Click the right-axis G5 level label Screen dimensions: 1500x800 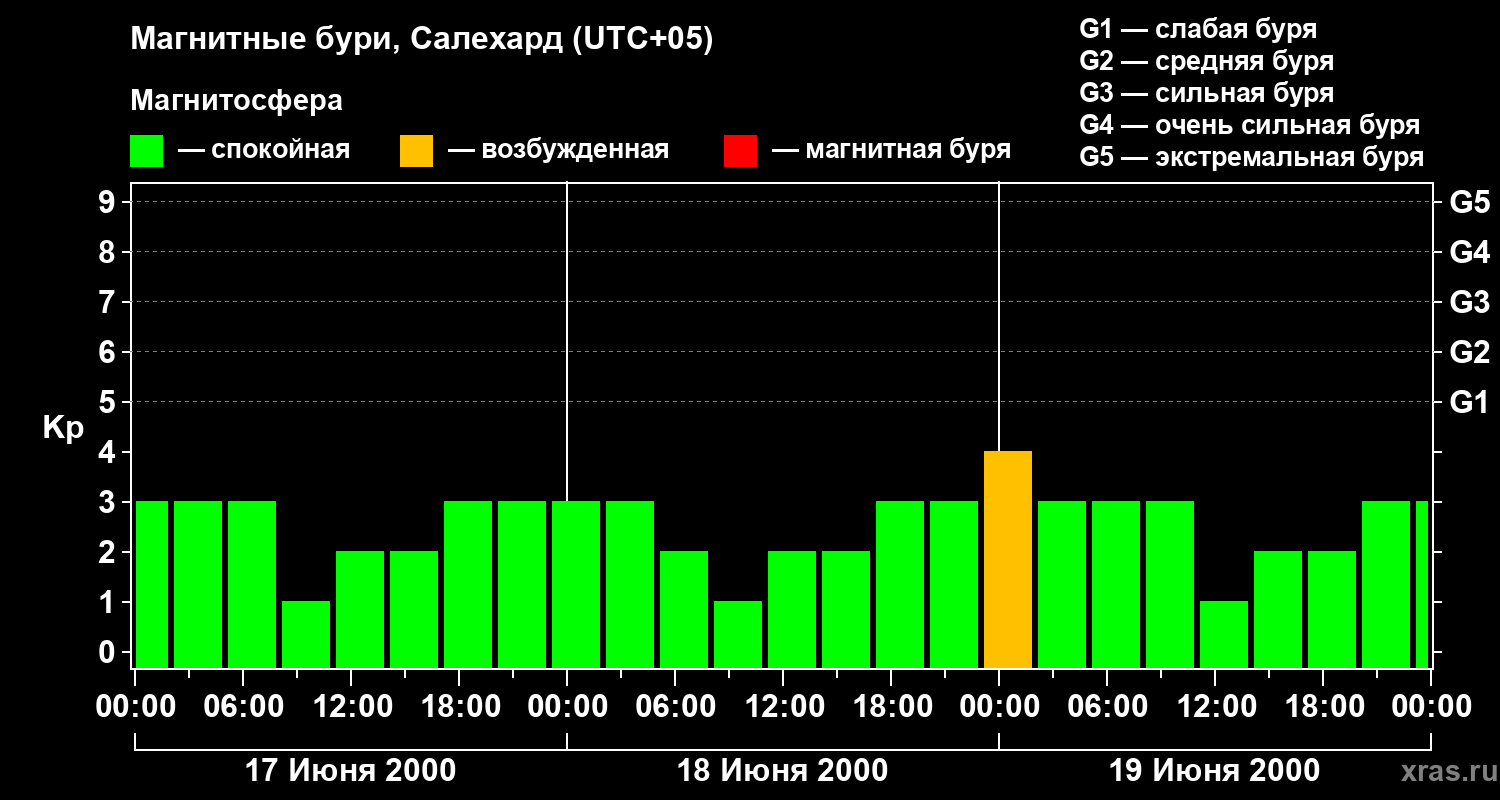pos(1469,203)
